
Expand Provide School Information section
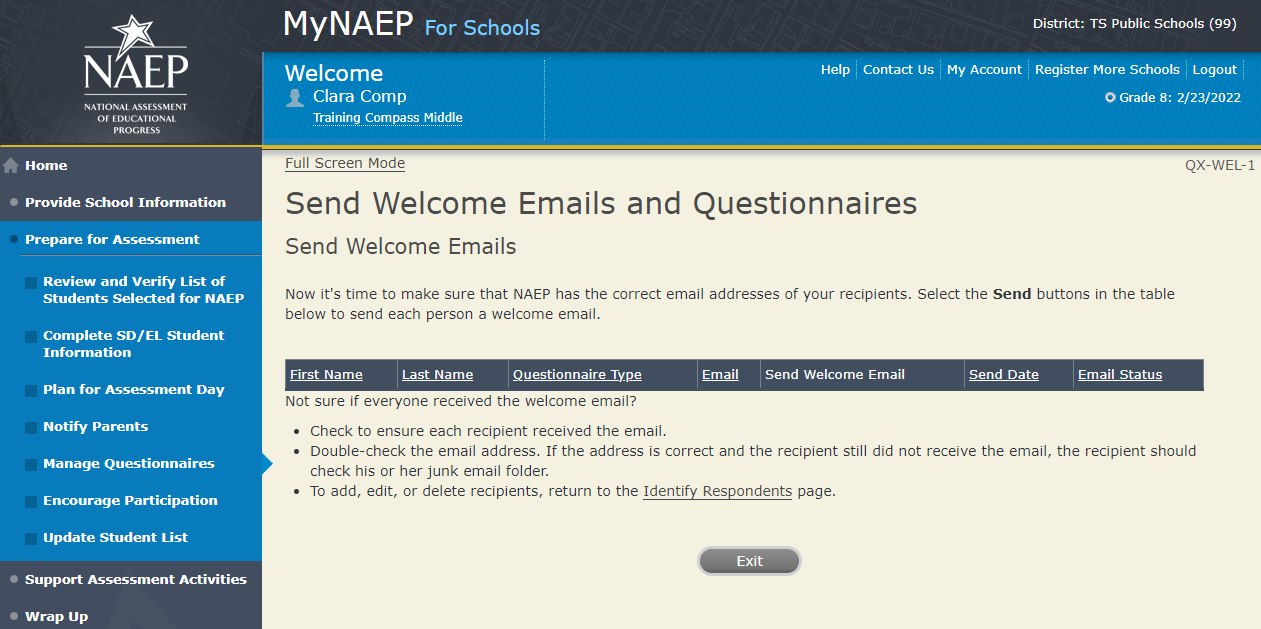point(125,202)
